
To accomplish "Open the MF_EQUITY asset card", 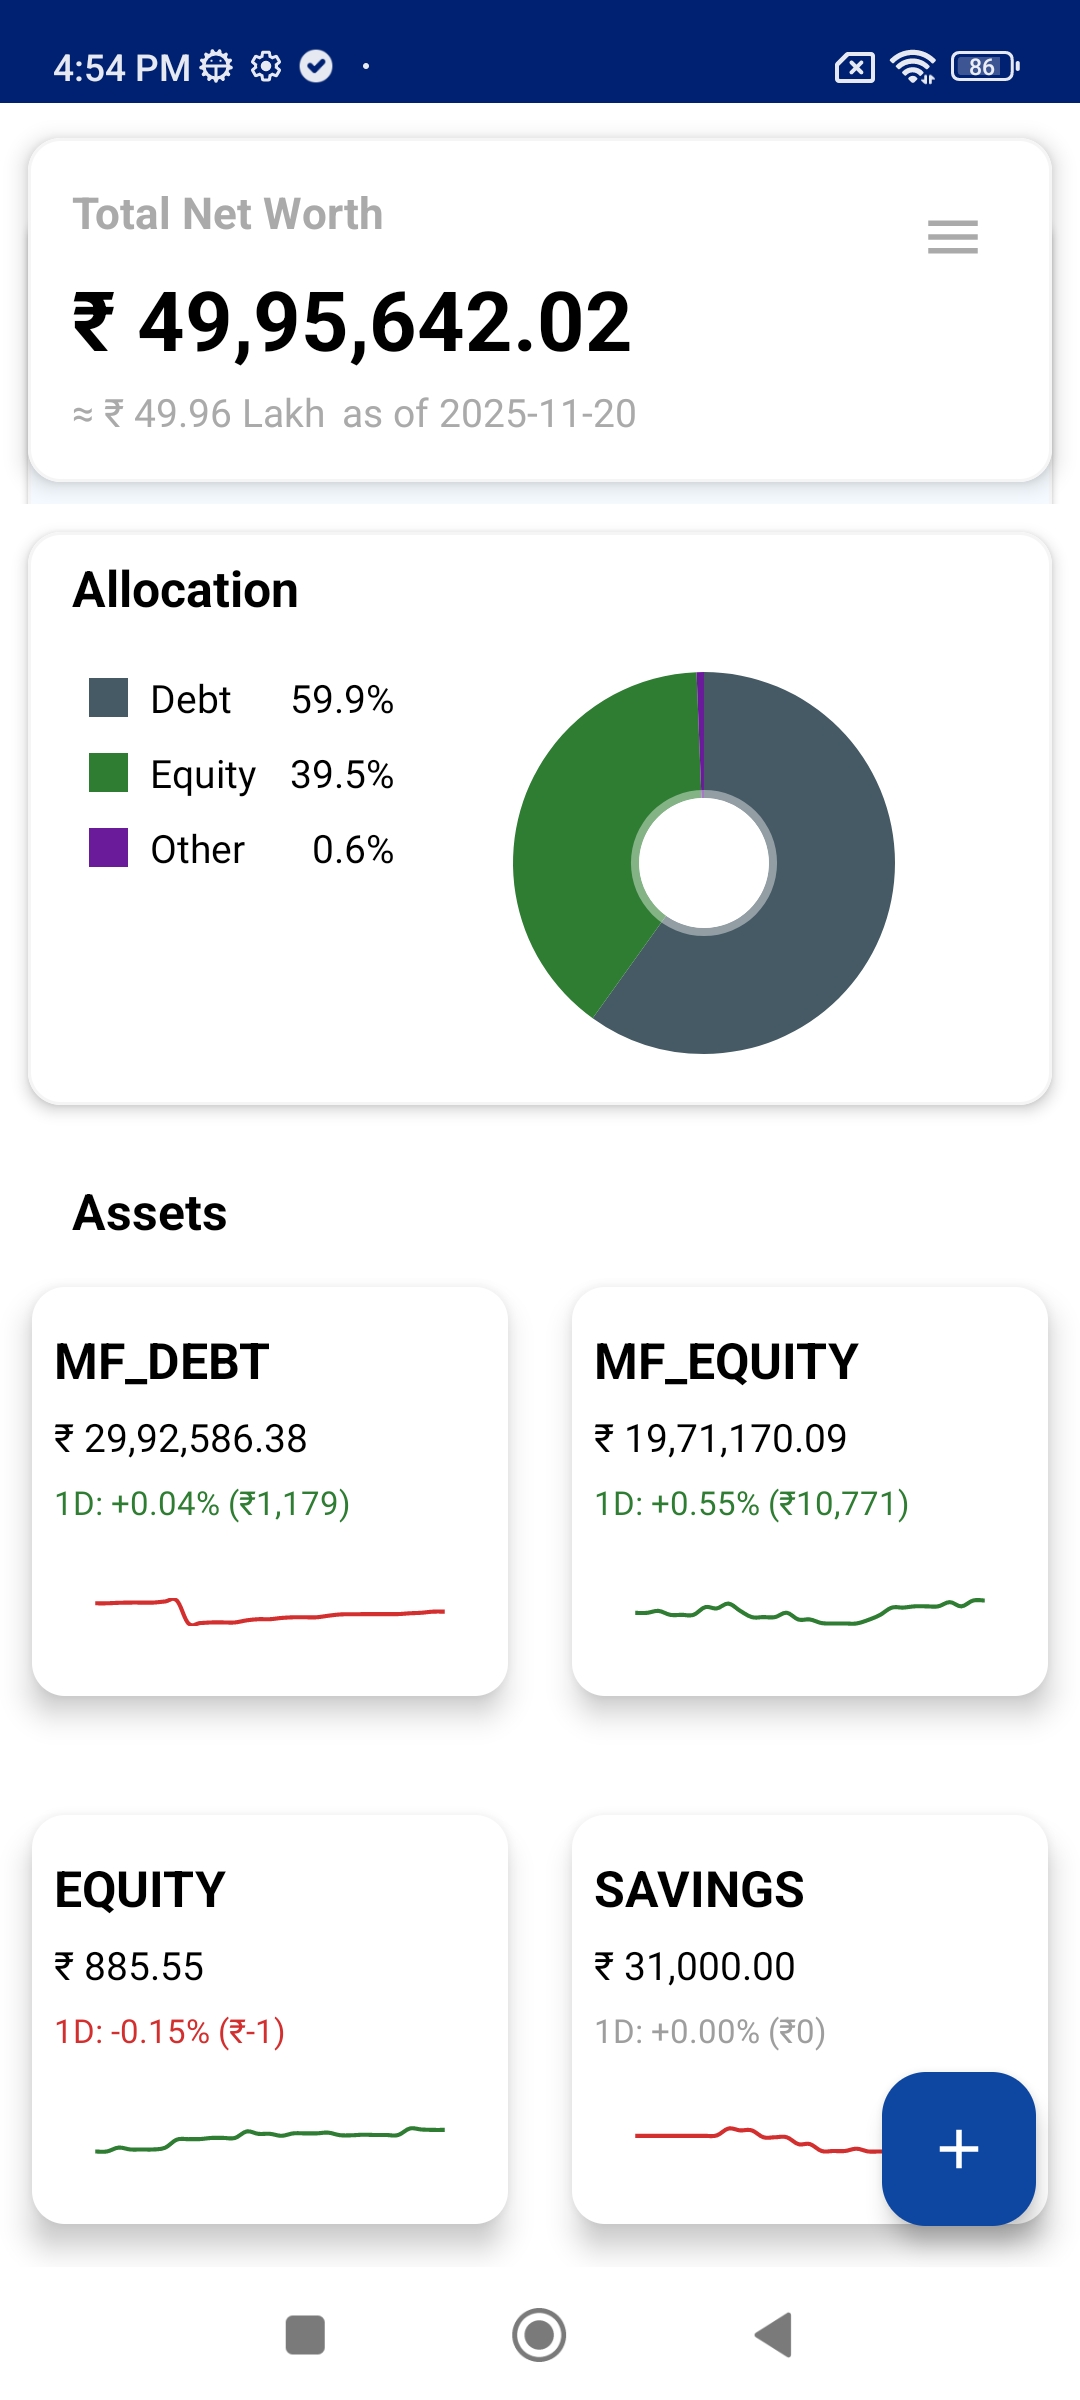I will coord(810,1490).
